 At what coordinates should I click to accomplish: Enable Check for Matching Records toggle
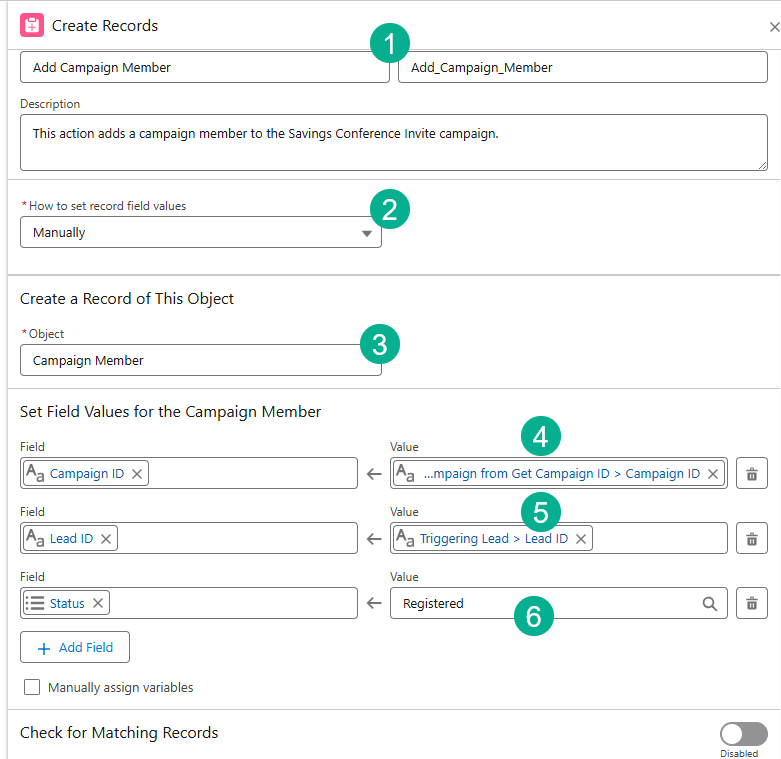click(743, 734)
